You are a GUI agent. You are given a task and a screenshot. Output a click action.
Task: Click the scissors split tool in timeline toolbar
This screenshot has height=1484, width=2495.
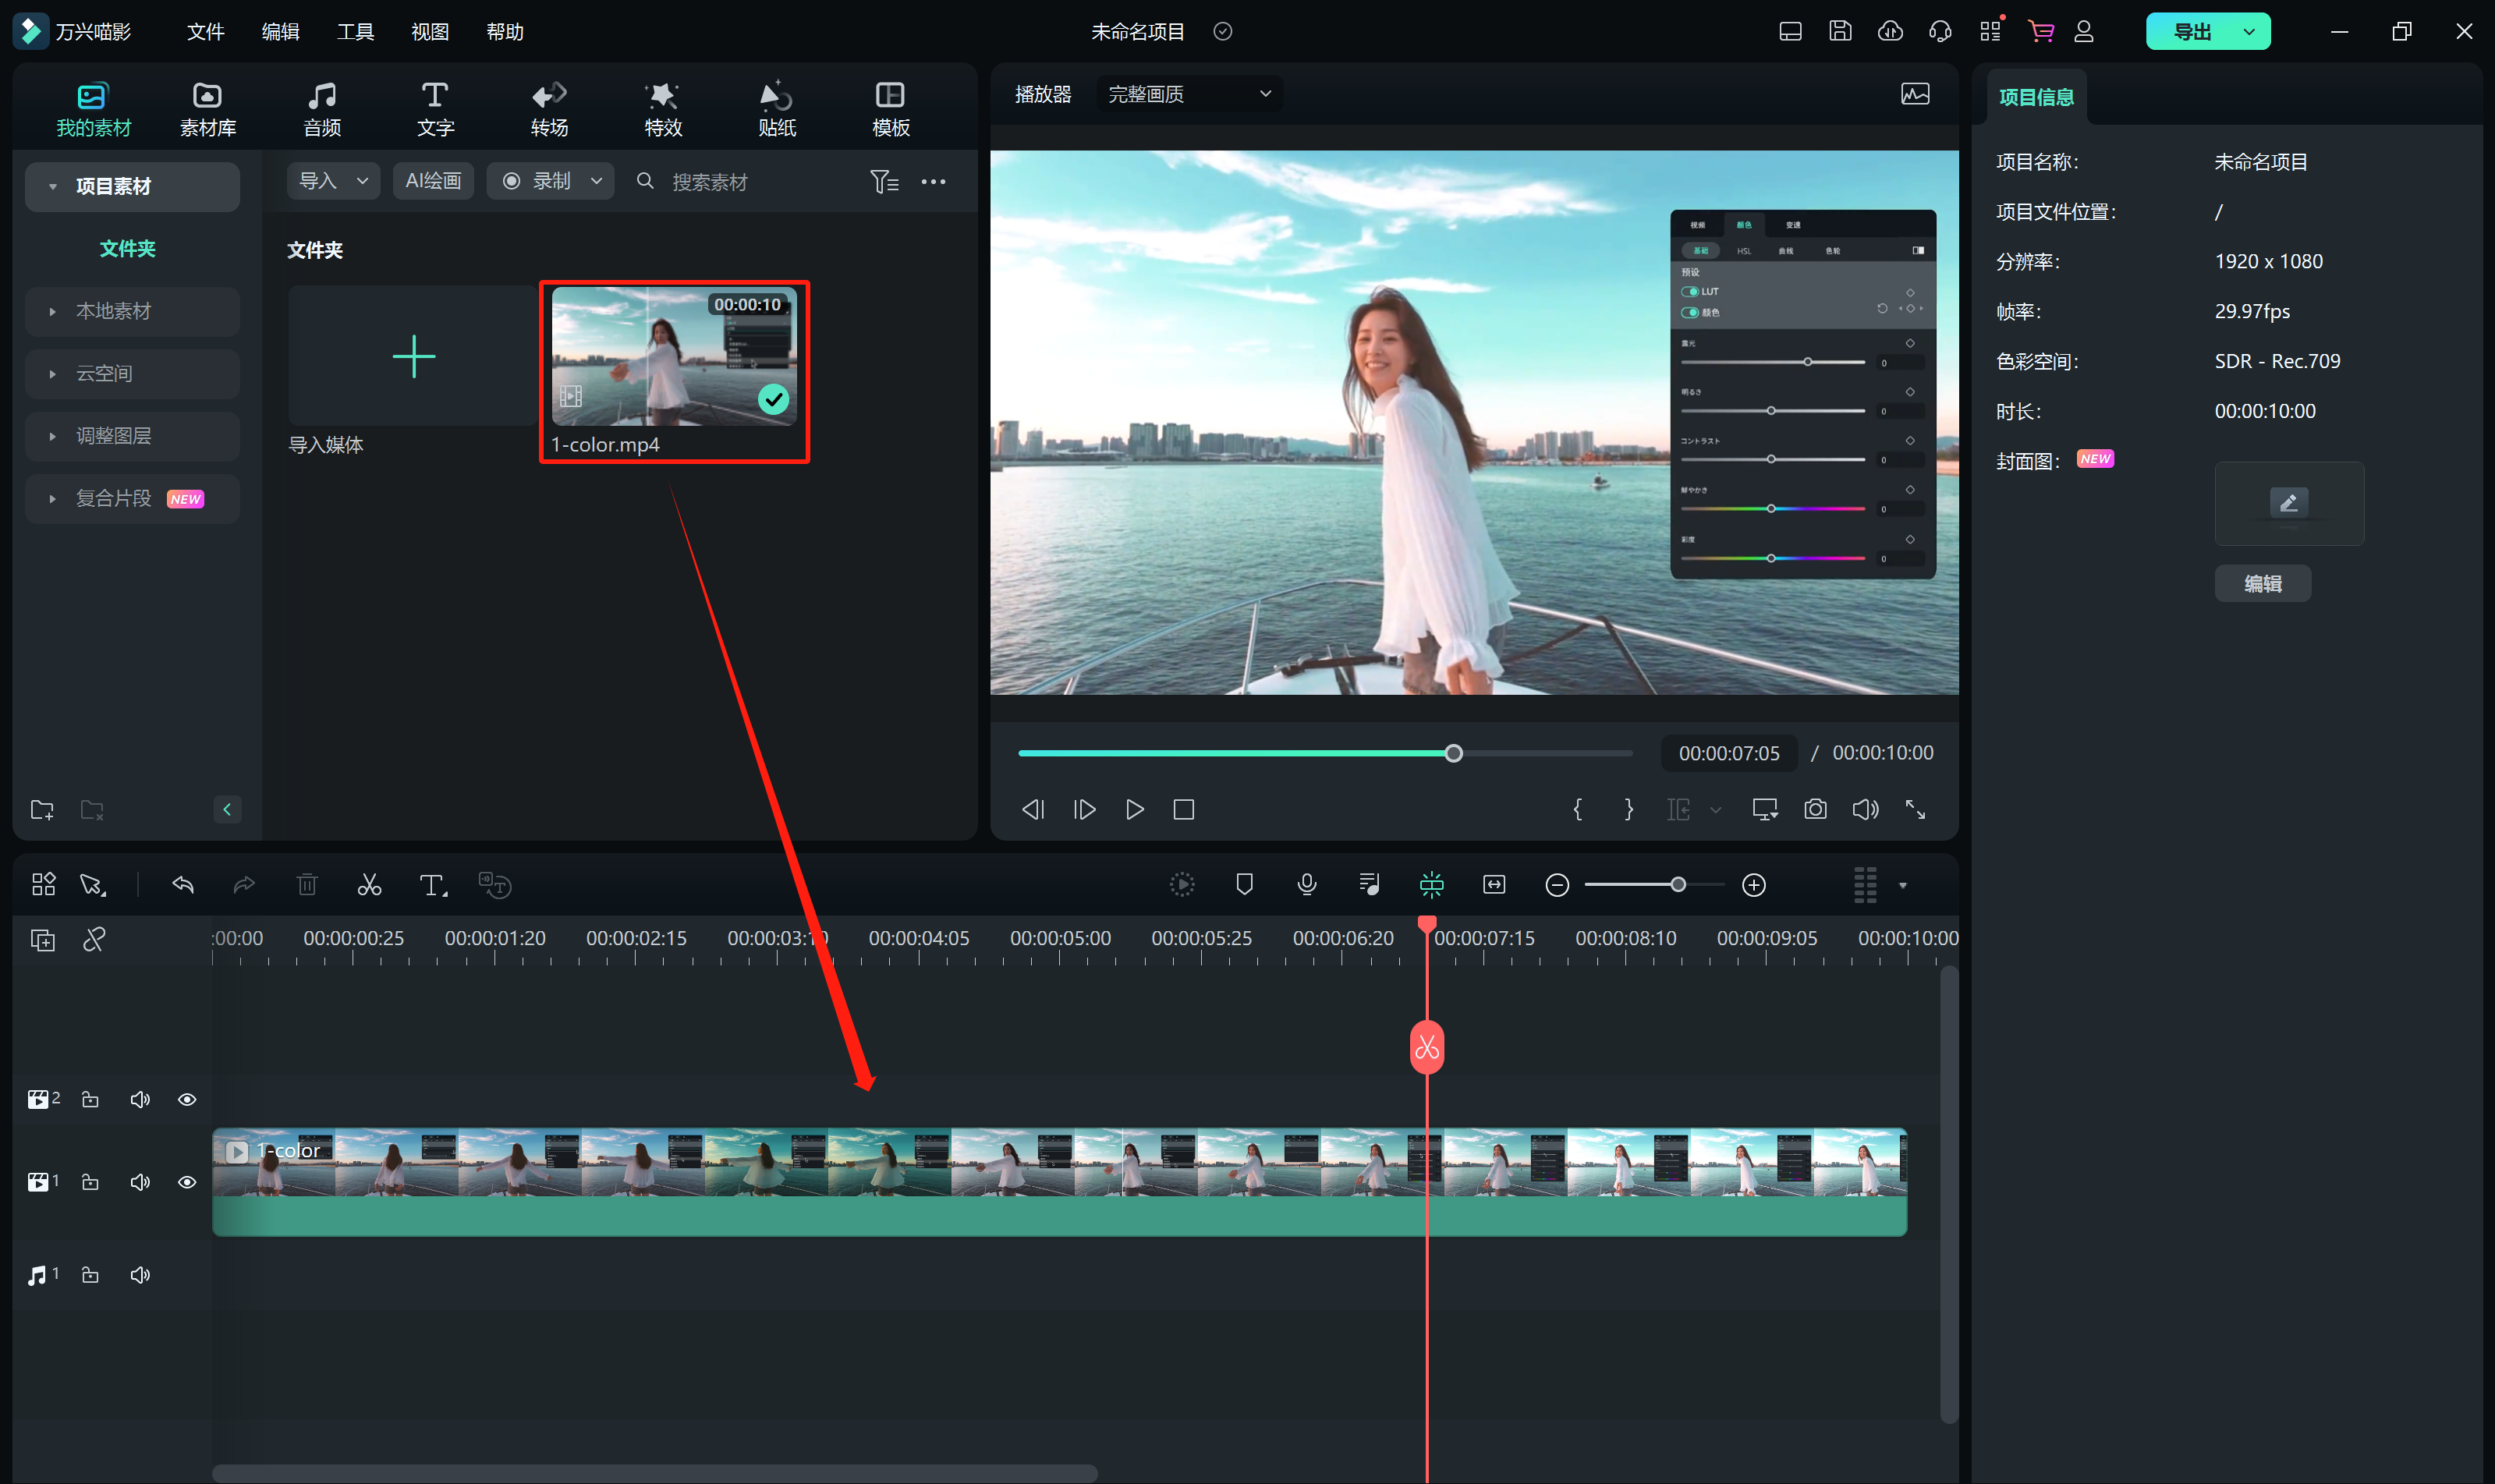(369, 885)
